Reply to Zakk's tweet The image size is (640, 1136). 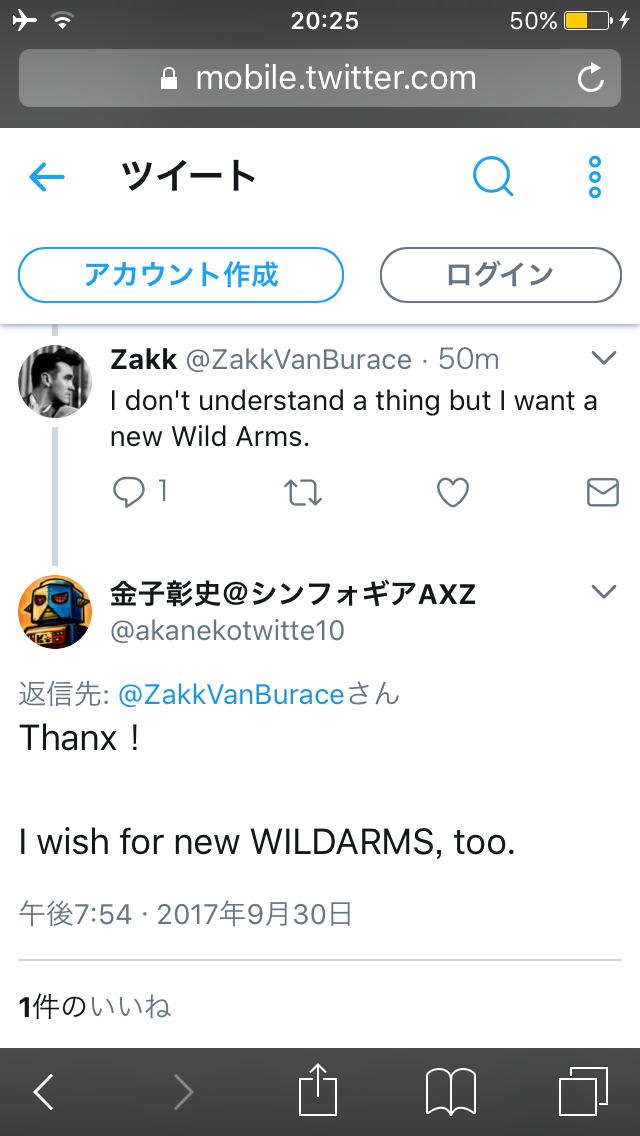(x=129, y=491)
